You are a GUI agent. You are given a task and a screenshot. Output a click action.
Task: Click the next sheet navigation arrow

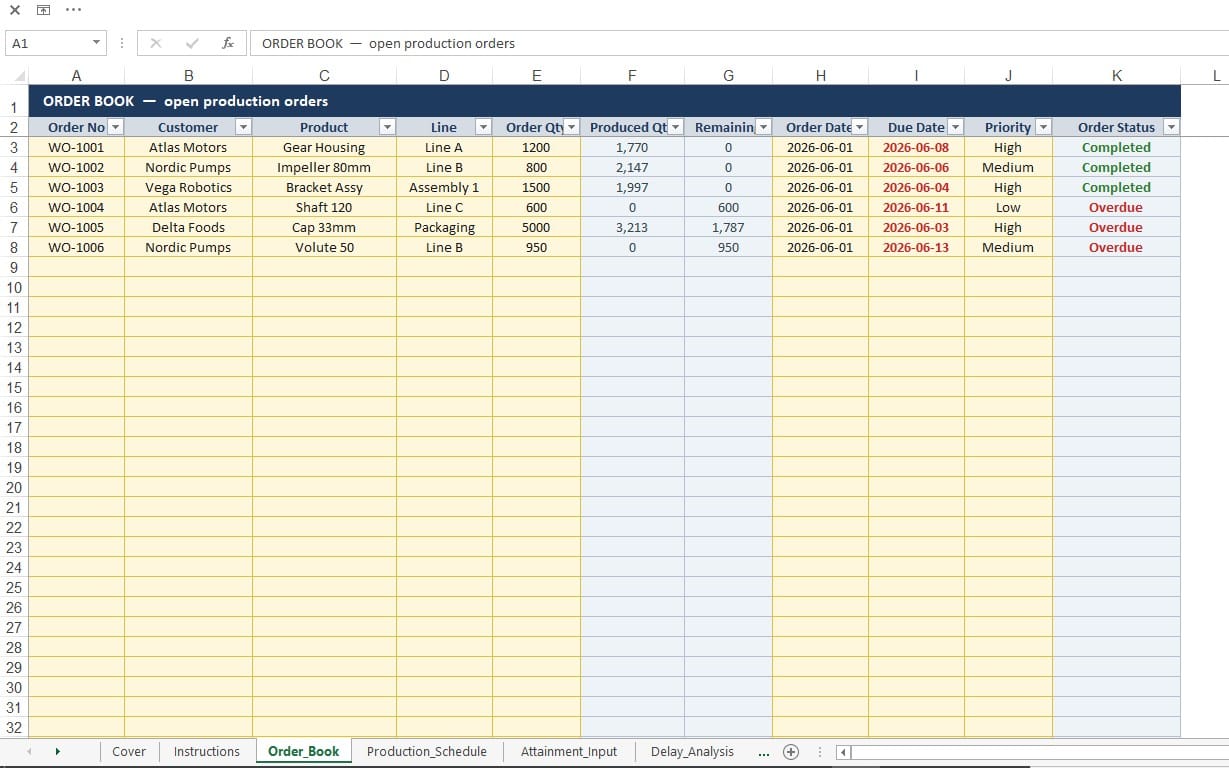(57, 752)
